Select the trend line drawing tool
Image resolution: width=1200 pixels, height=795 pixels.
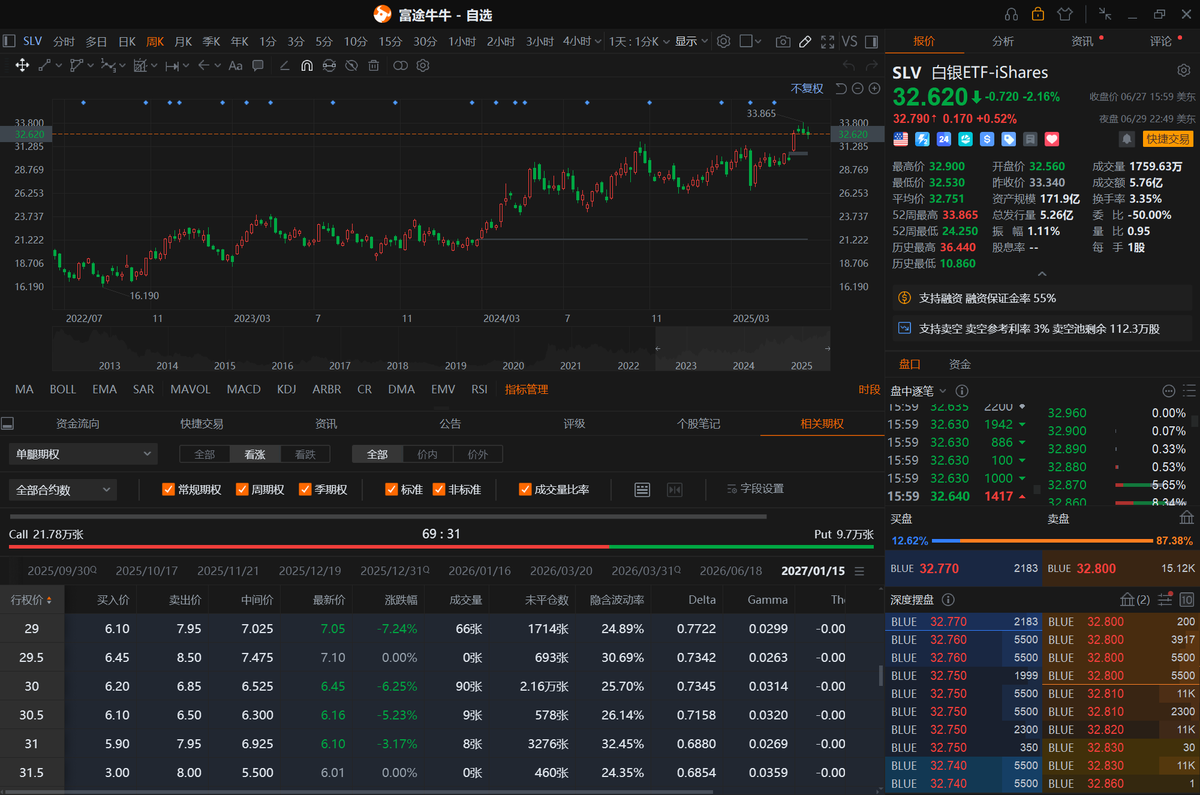click(45, 65)
